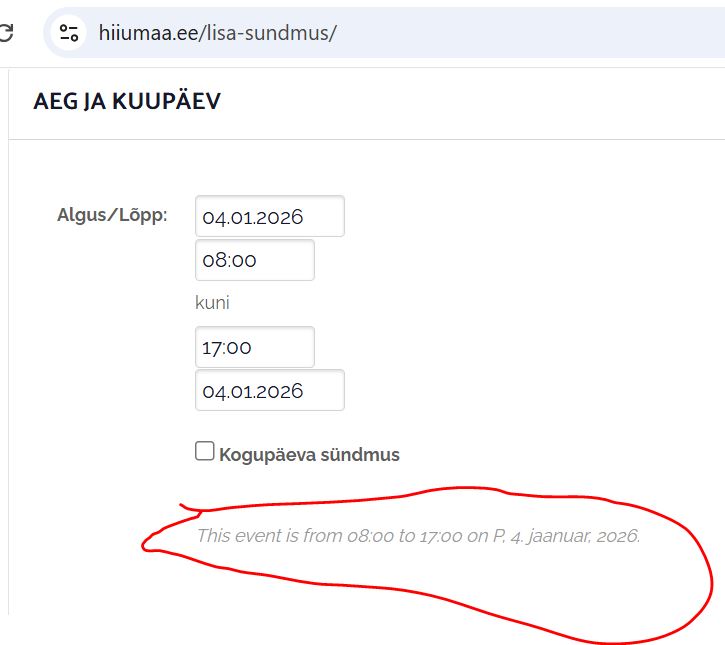Viewport: 725px width, 645px height.
Task: Click '08:00' inside the event summary
Action: tap(370, 536)
